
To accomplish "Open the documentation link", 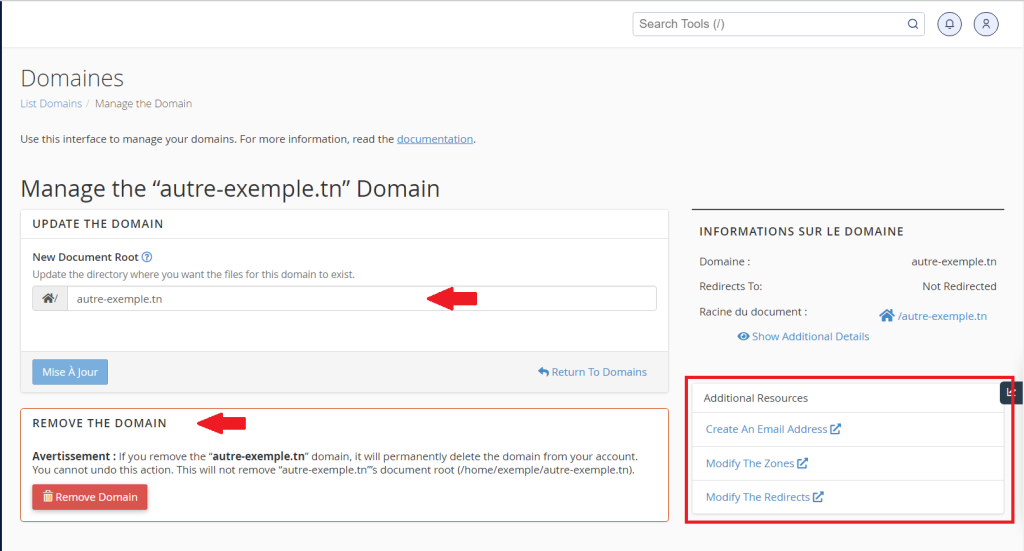I will [434, 139].
